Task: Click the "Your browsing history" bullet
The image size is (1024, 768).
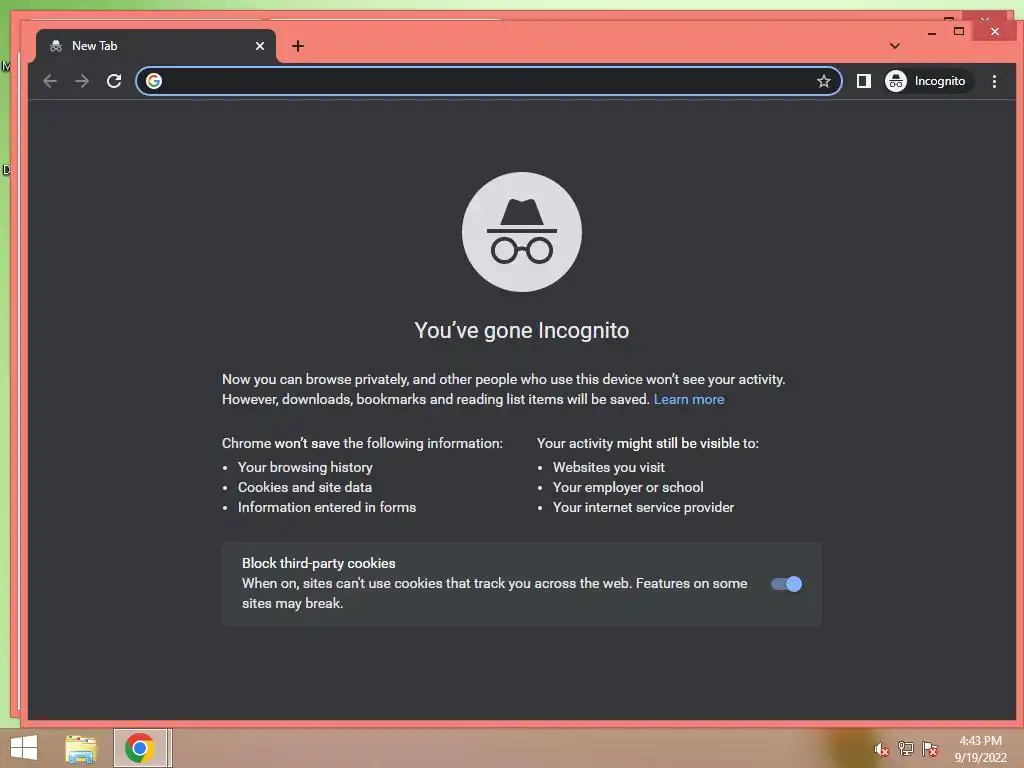Action: 305,467
